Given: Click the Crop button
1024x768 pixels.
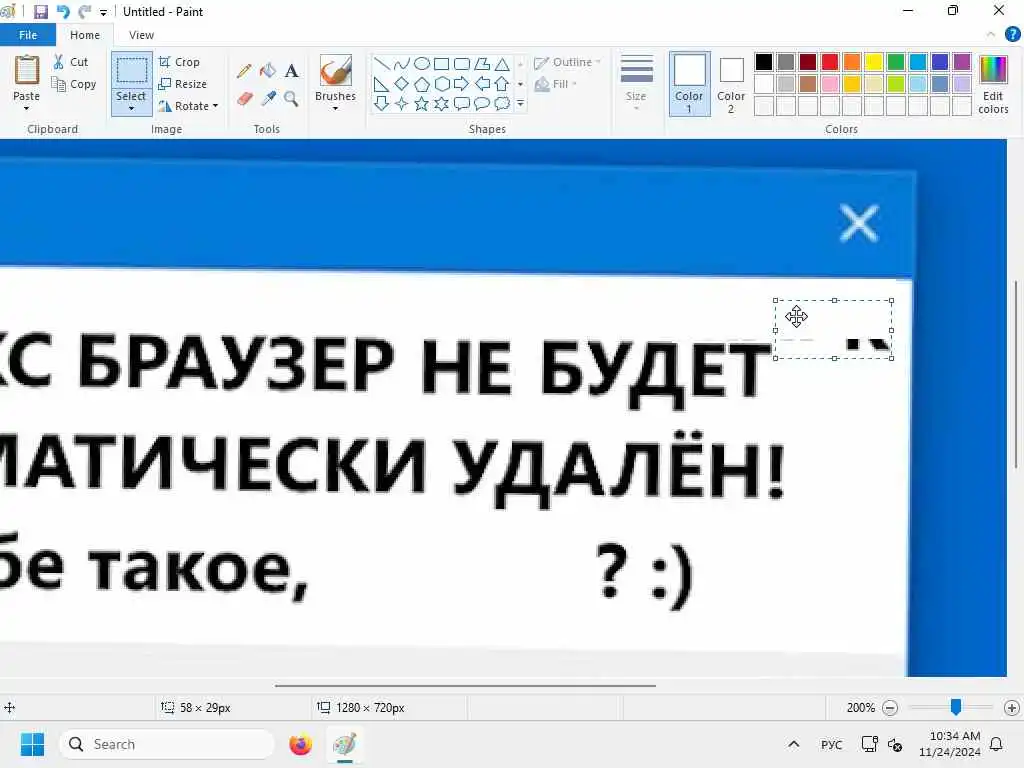Looking at the screenshot, I should (x=179, y=62).
